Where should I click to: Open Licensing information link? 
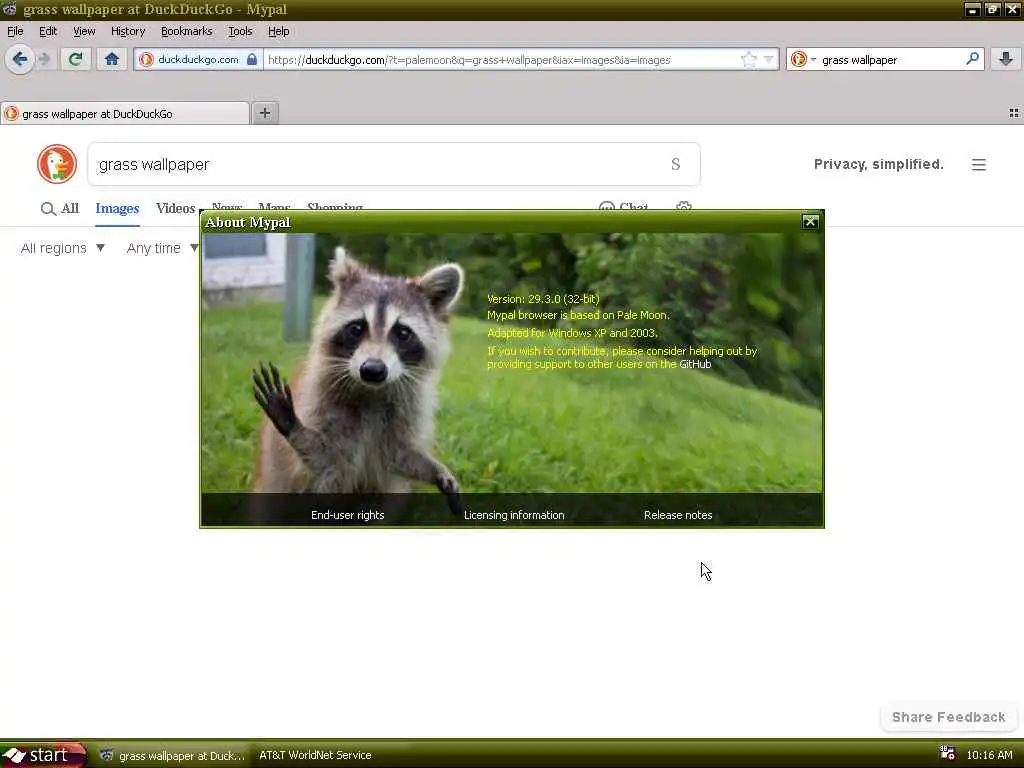pos(514,515)
